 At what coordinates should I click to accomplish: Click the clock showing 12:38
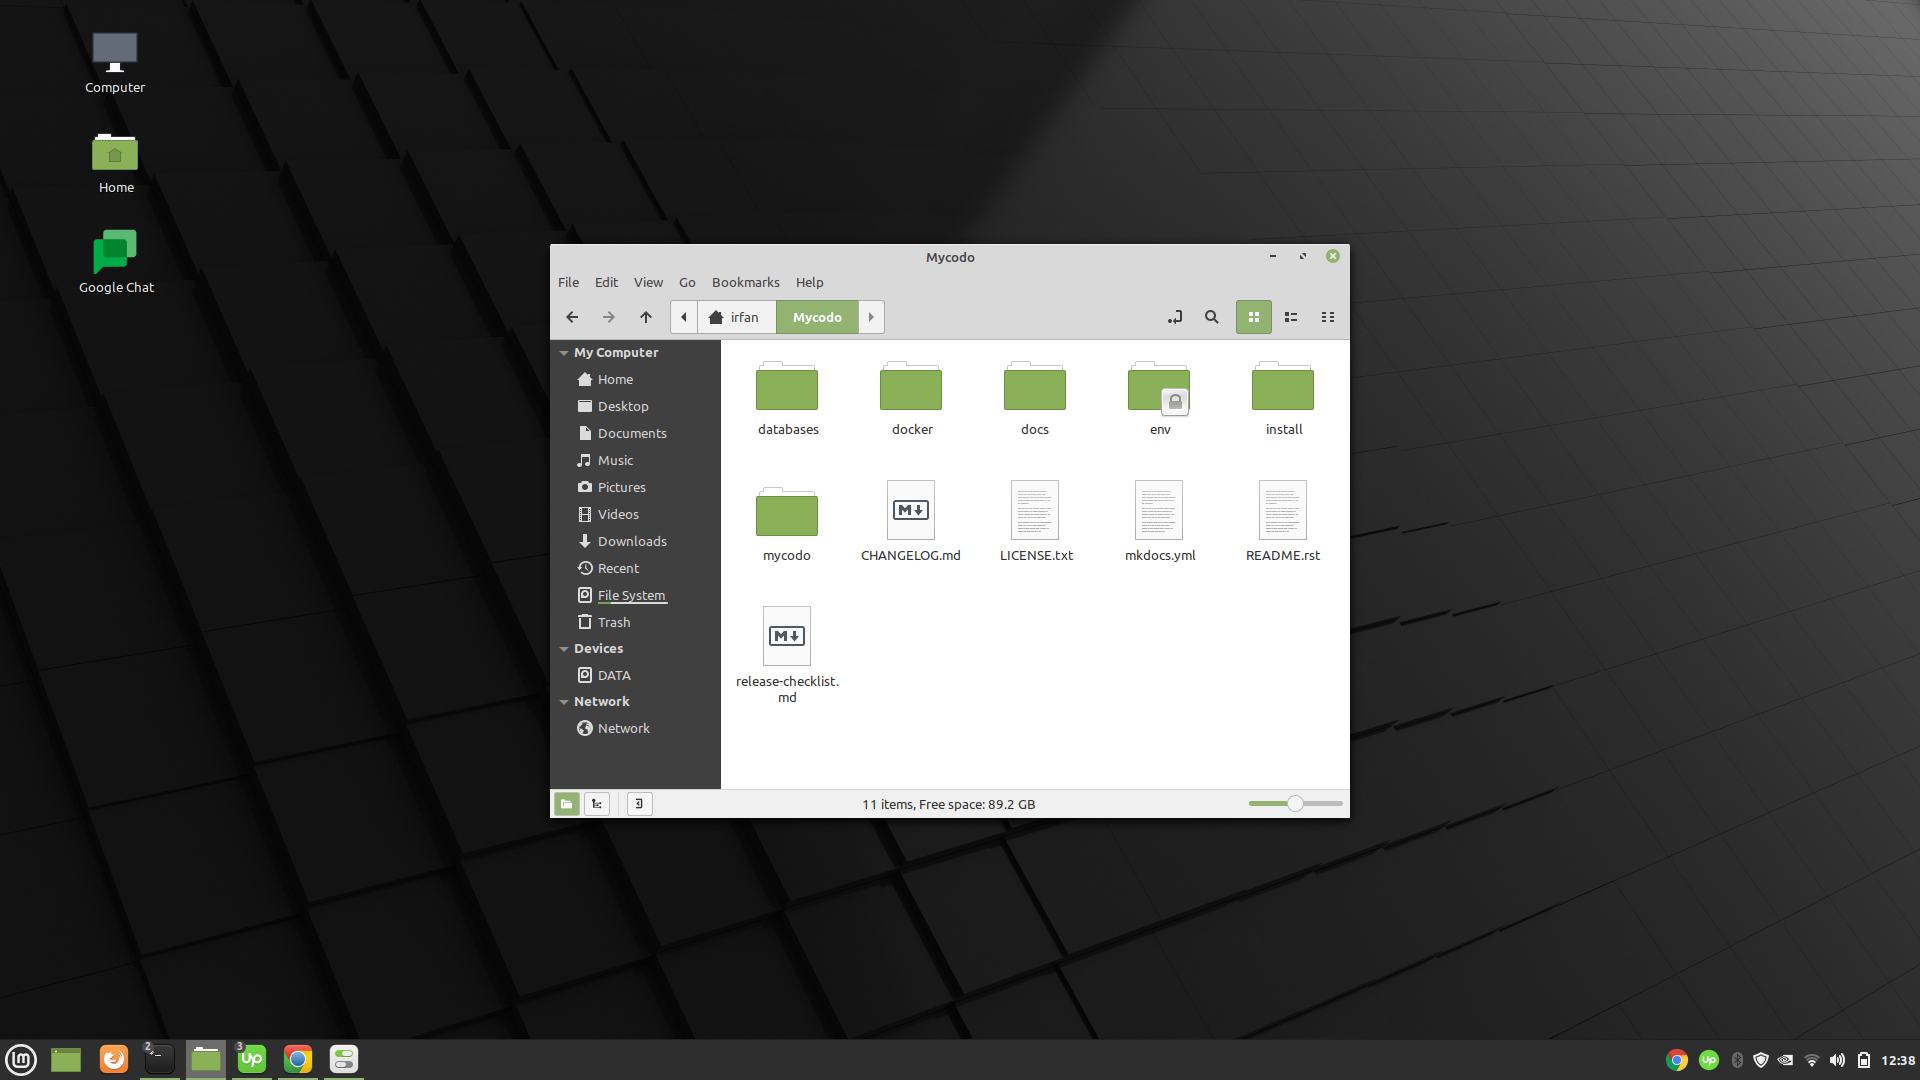pos(1898,1060)
